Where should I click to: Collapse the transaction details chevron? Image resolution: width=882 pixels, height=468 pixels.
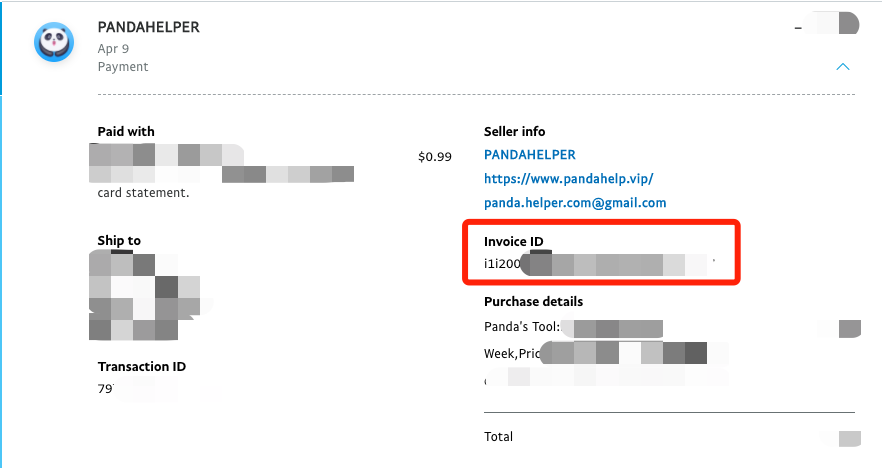pos(842,67)
